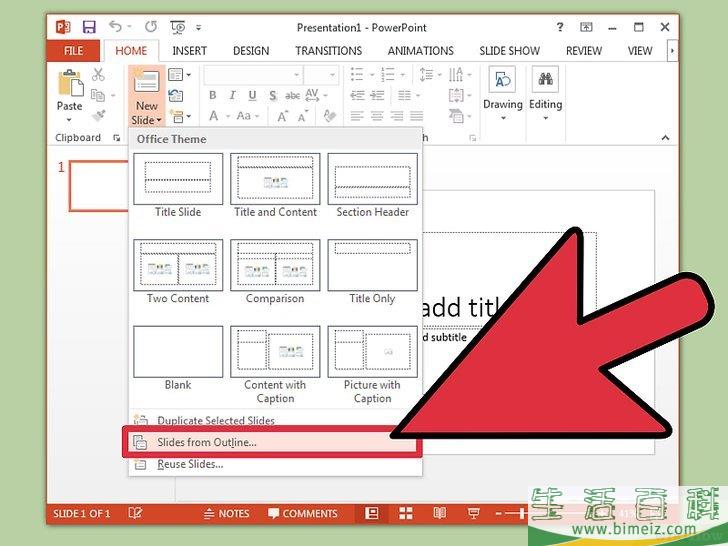This screenshot has width=728, height=546.
Task: Click the Paste clipboard icon
Action: tap(70, 84)
